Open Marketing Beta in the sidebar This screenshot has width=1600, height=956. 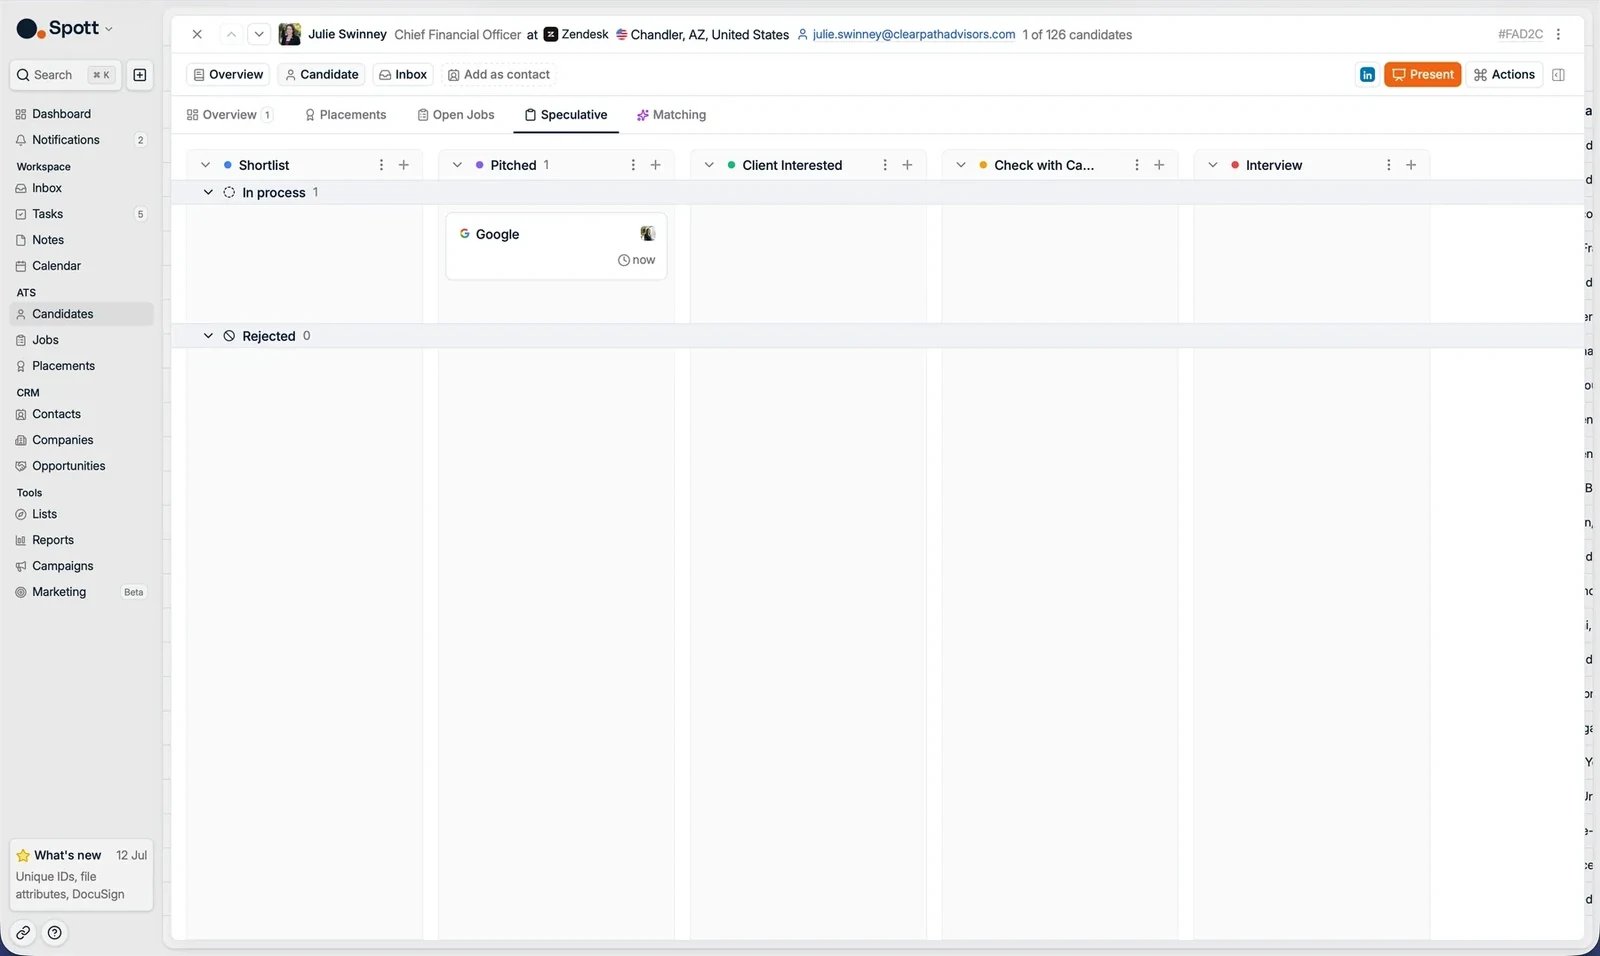point(81,592)
